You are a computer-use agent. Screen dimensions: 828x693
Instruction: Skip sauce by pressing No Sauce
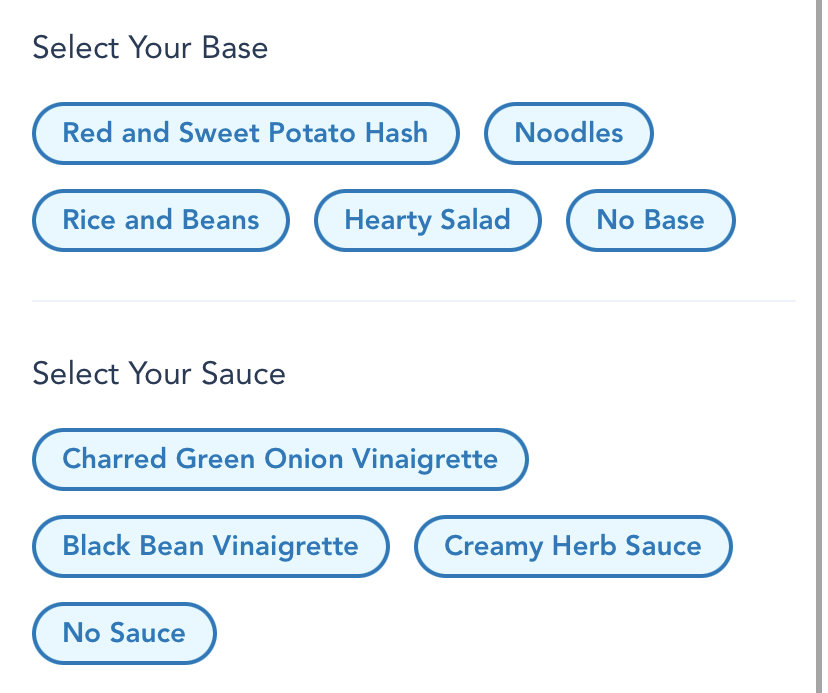point(124,633)
